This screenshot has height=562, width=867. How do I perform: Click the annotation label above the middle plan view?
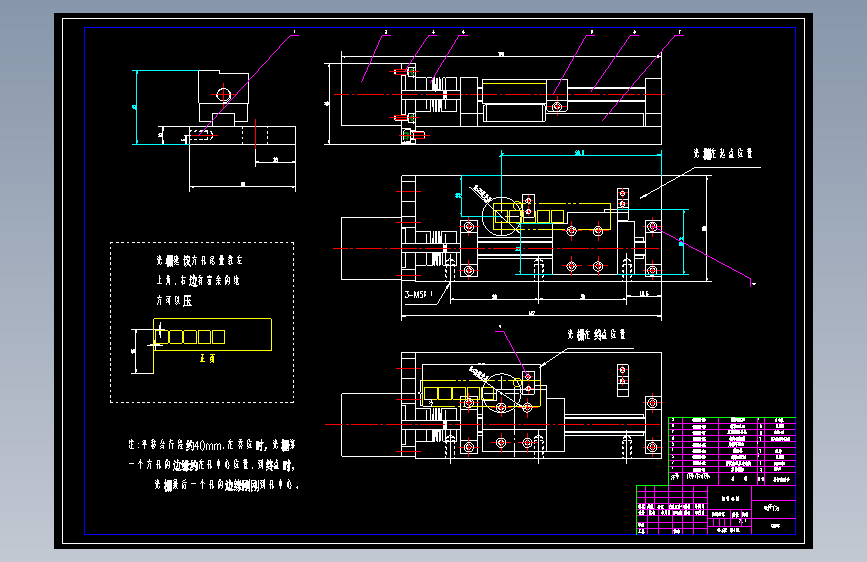point(723,153)
